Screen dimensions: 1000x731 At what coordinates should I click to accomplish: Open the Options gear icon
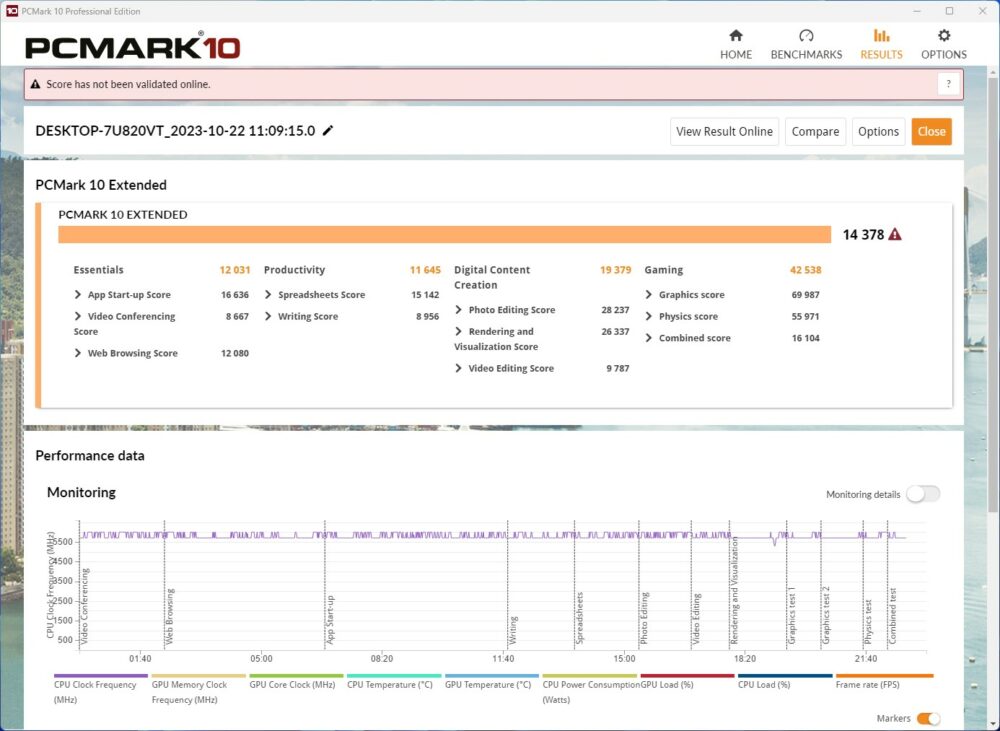pos(944,36)
